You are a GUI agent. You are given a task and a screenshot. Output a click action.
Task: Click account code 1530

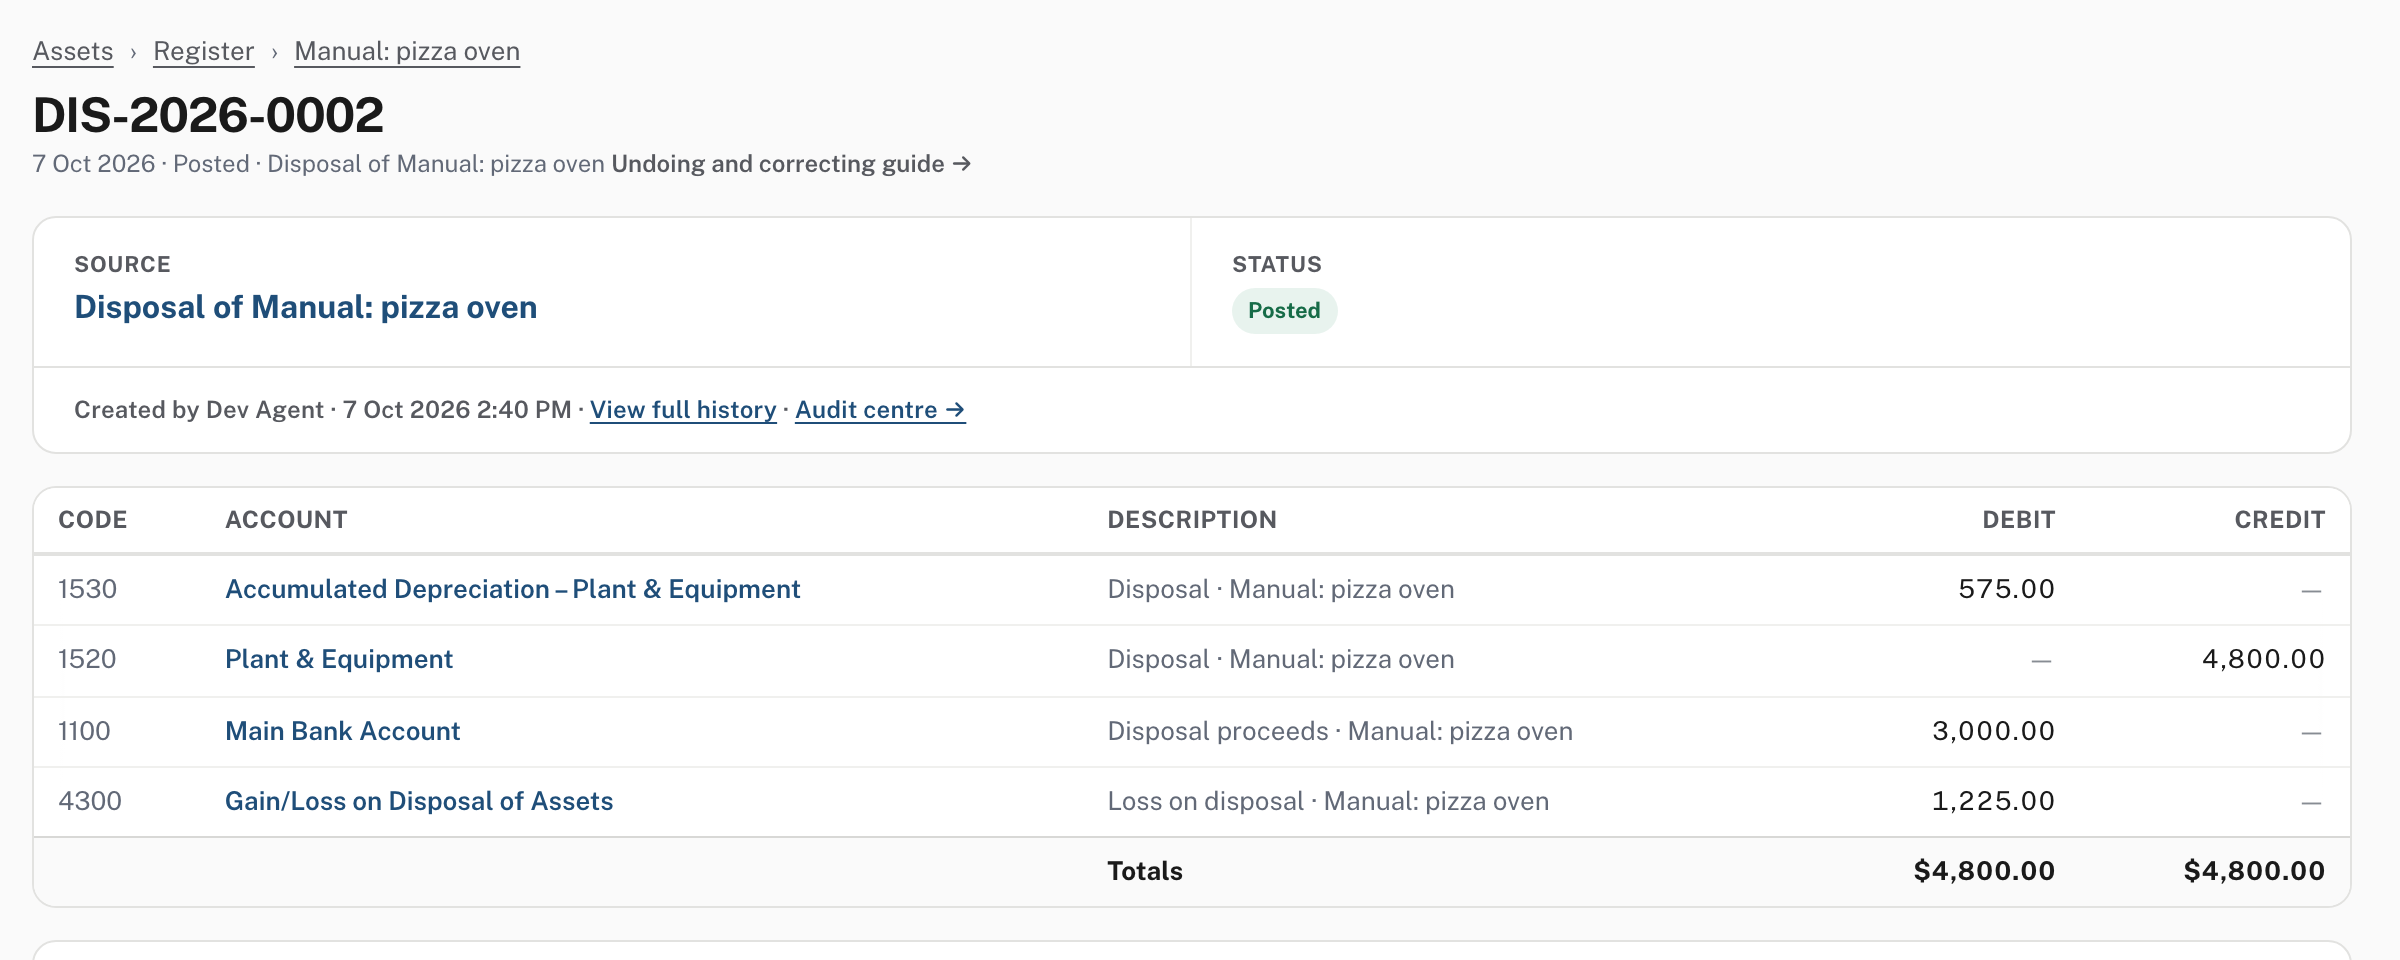tap(87, 589)
